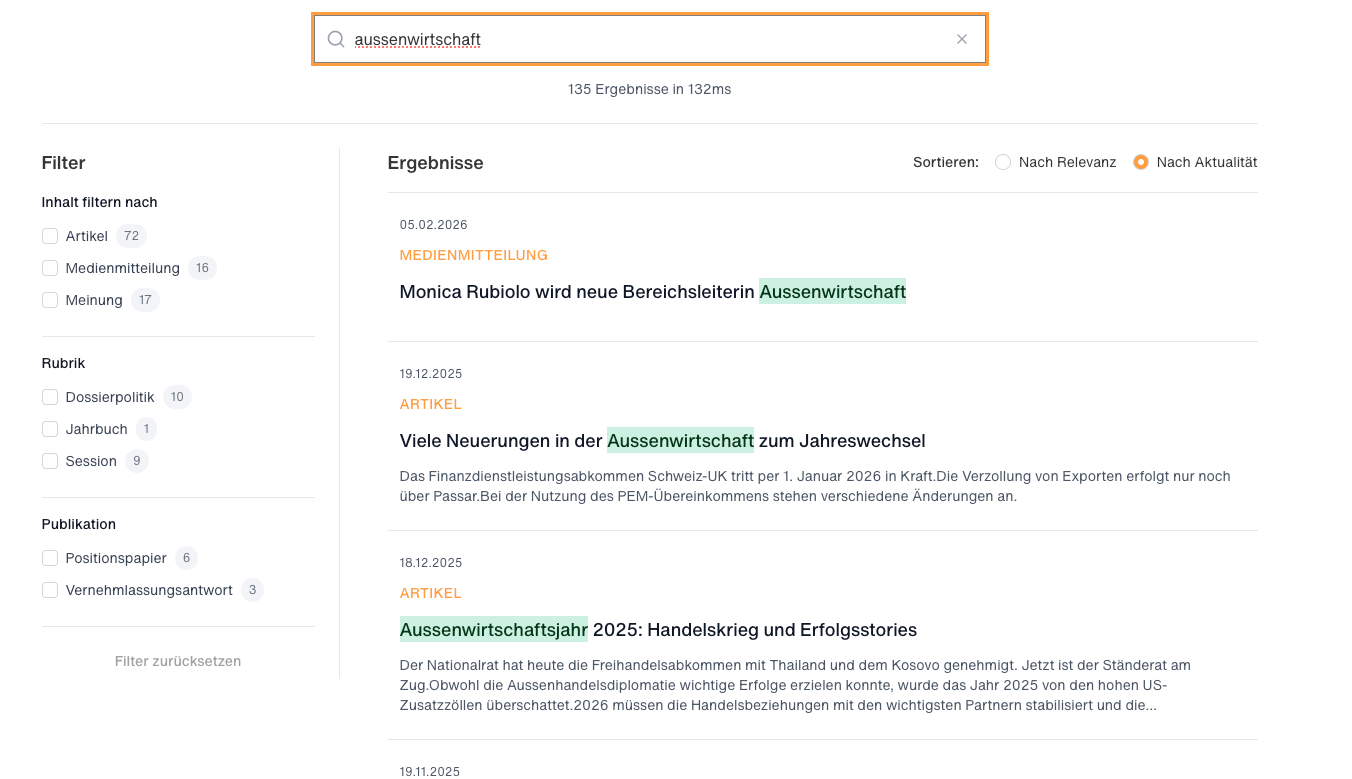The image size is (1352, 779).
Task: Check the Meinung filter option
Action: (x=50, y=300)
